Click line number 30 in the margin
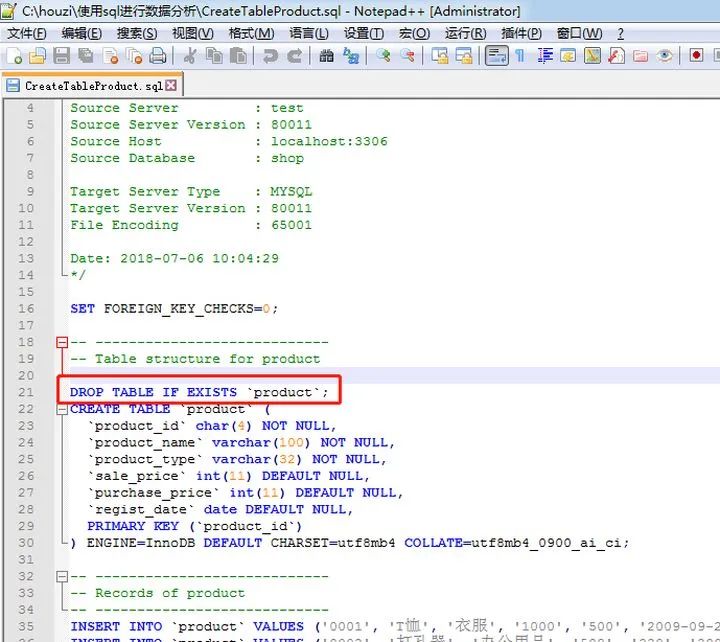The height and width of the screenshot is (642, 720). coord(26,543)
